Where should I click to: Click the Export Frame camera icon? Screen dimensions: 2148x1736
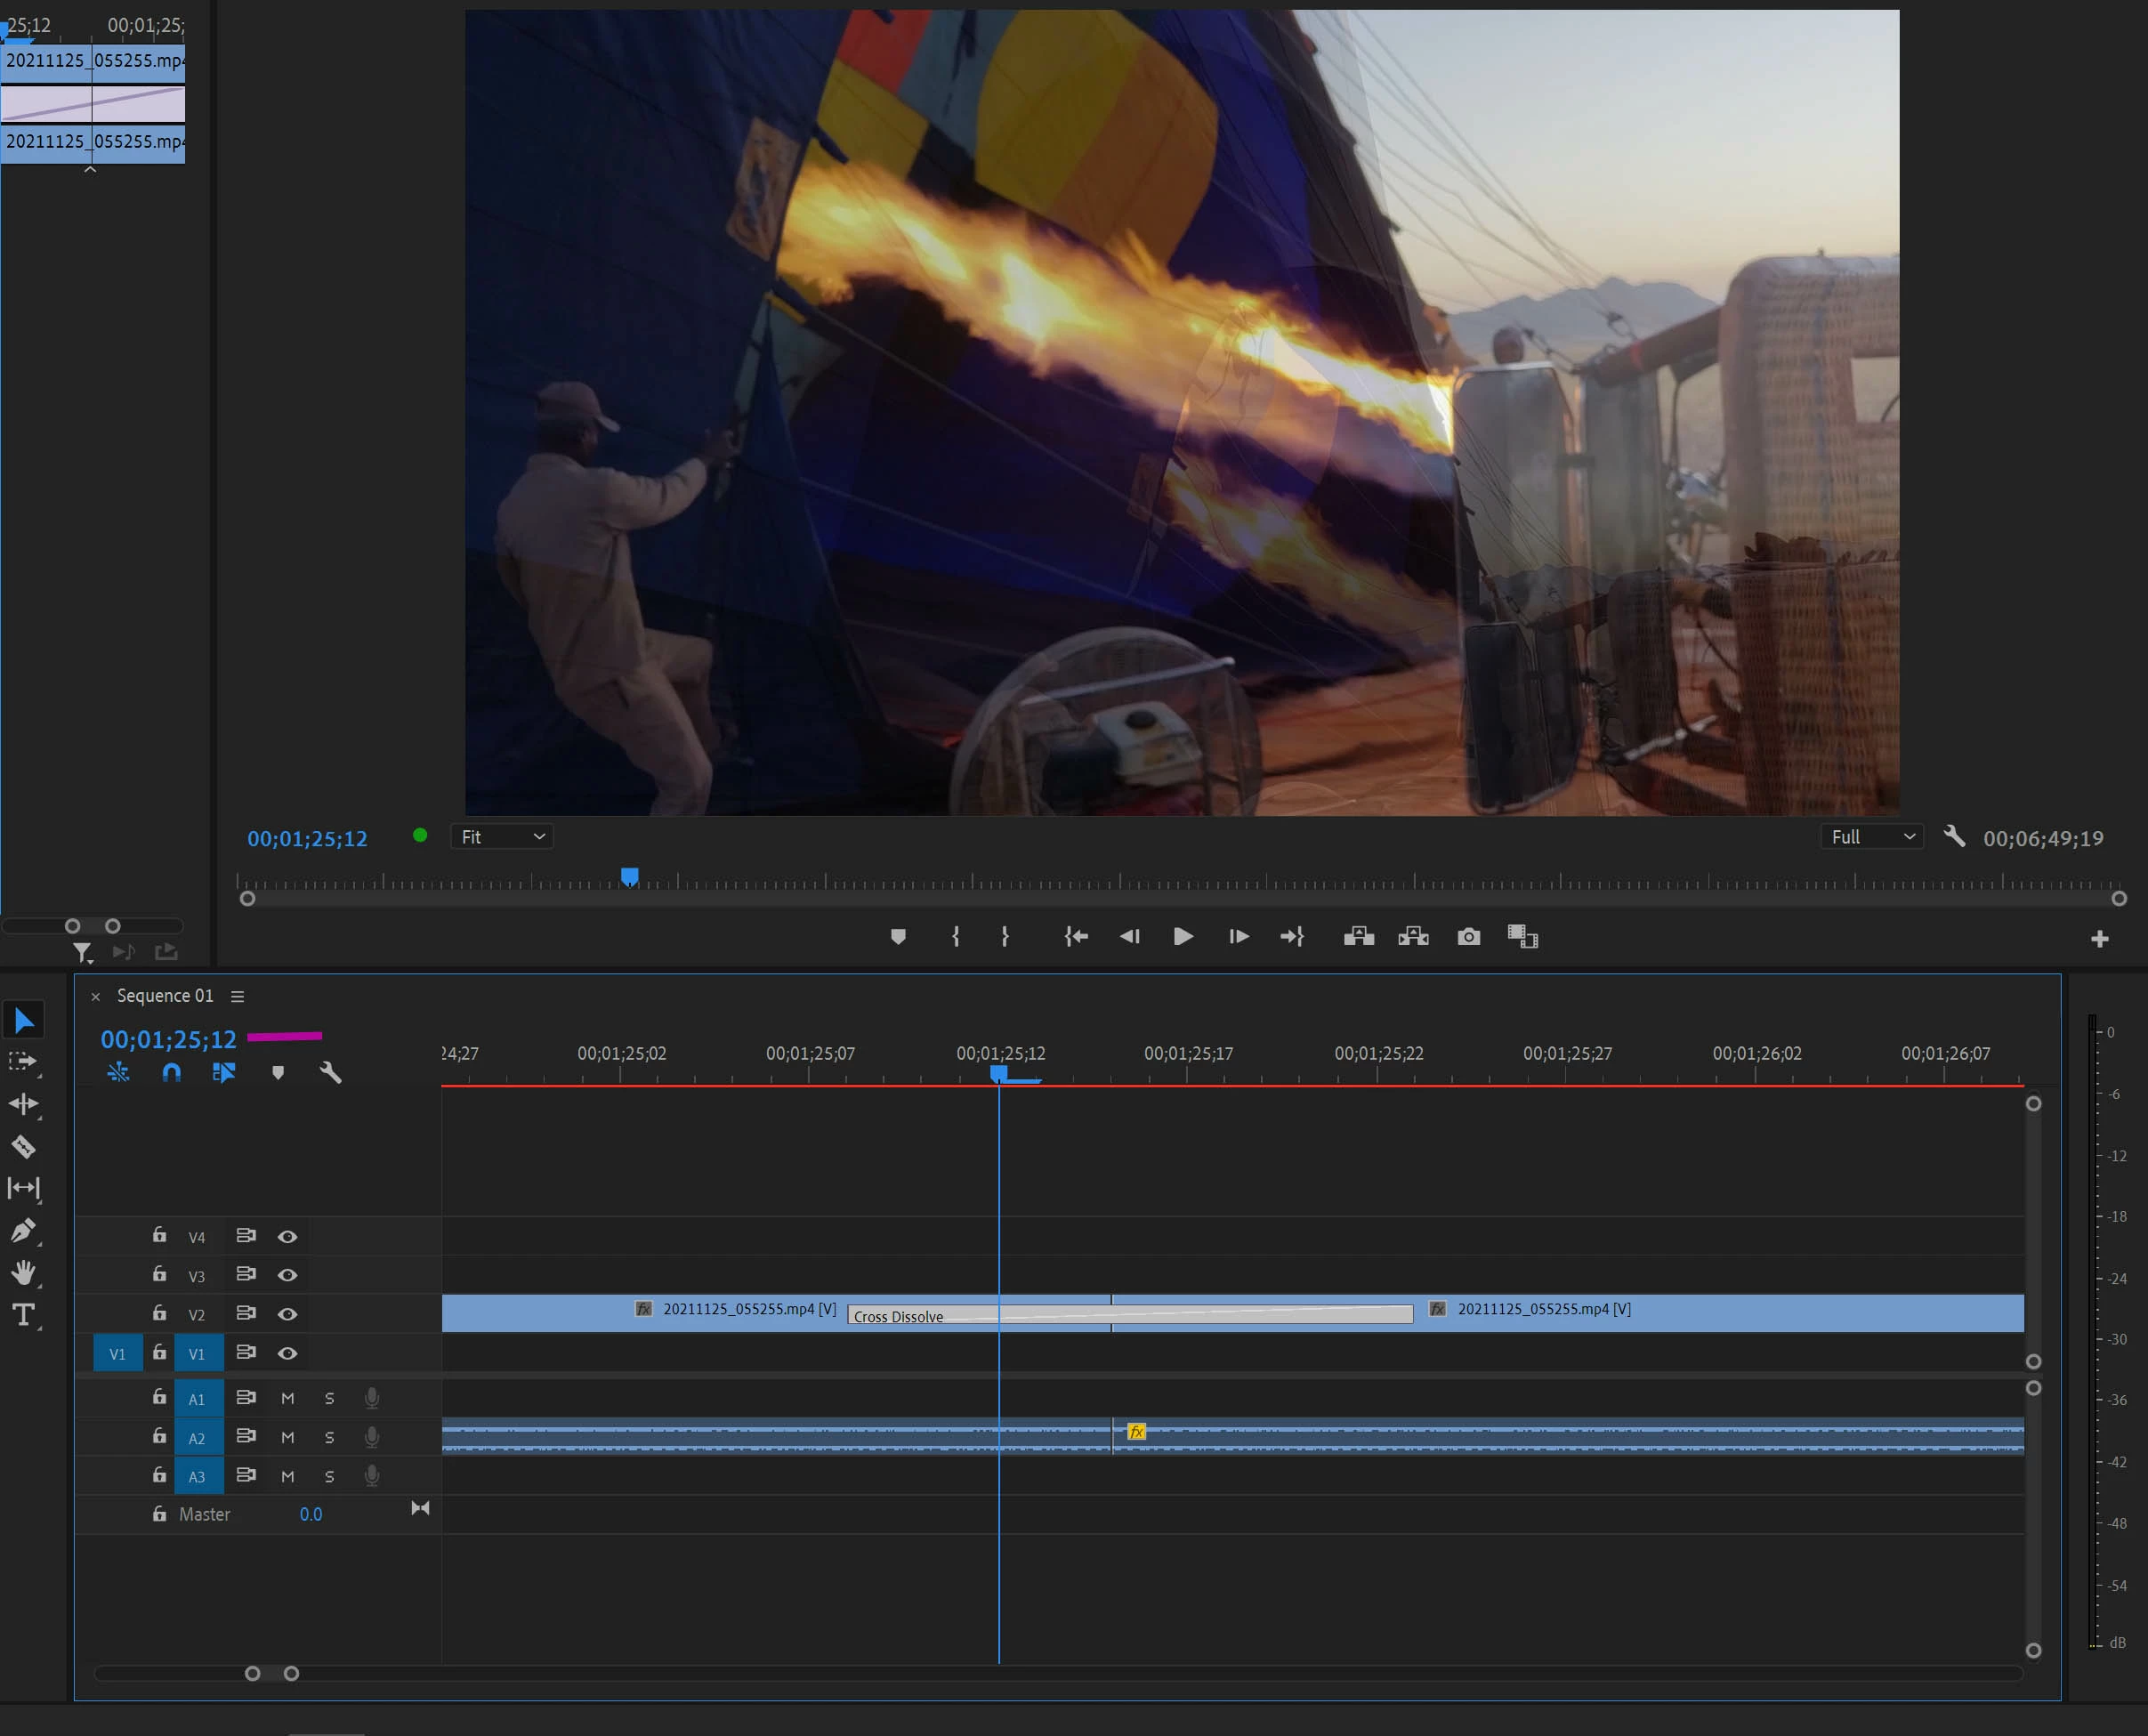[1468, 937]
